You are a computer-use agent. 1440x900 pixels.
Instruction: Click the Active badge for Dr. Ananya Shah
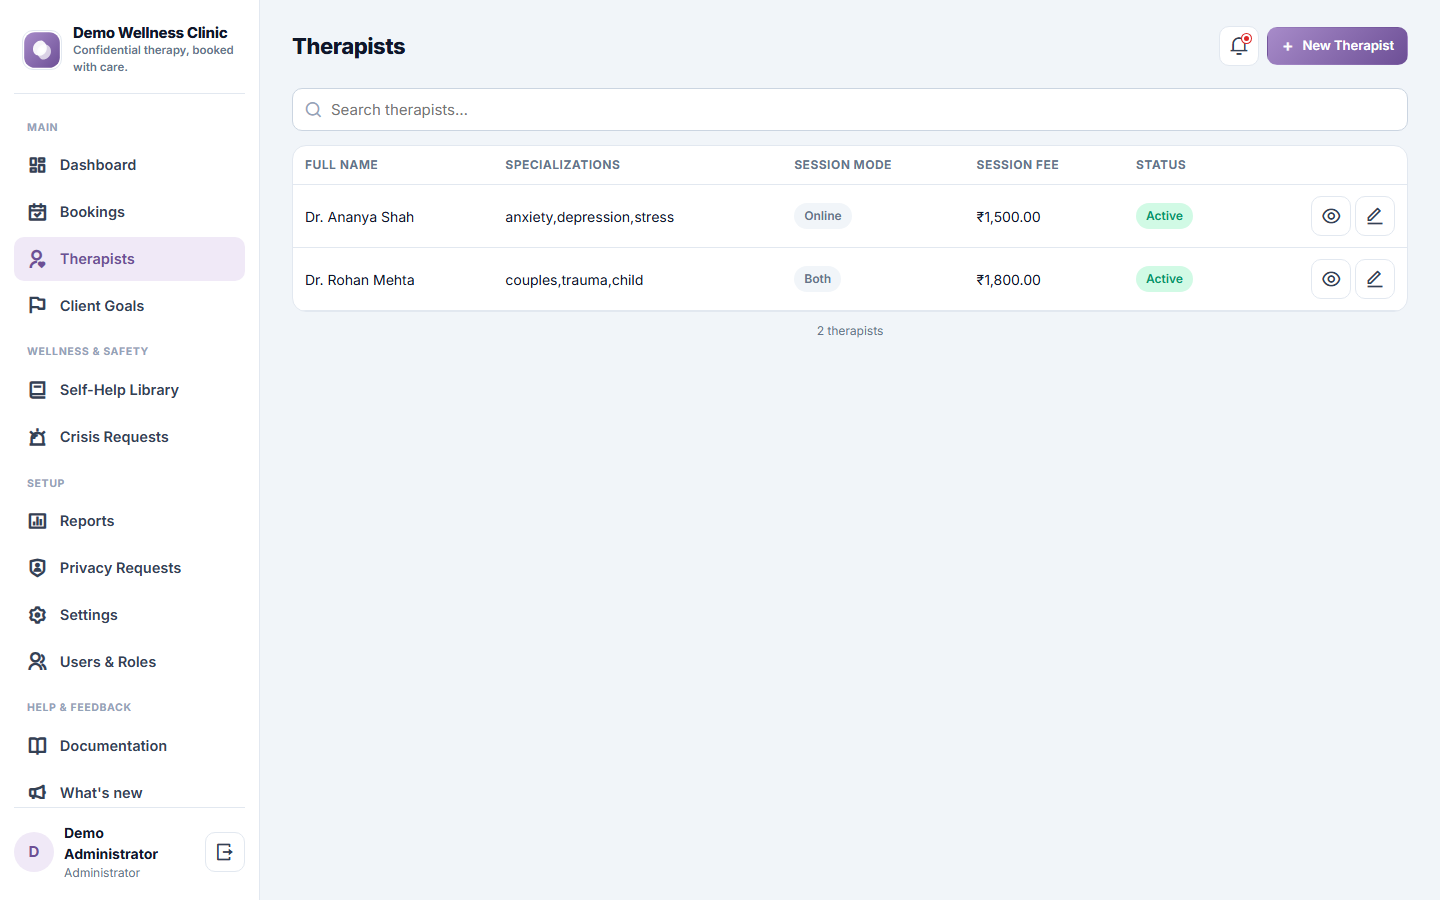(x=1164, y=216)
